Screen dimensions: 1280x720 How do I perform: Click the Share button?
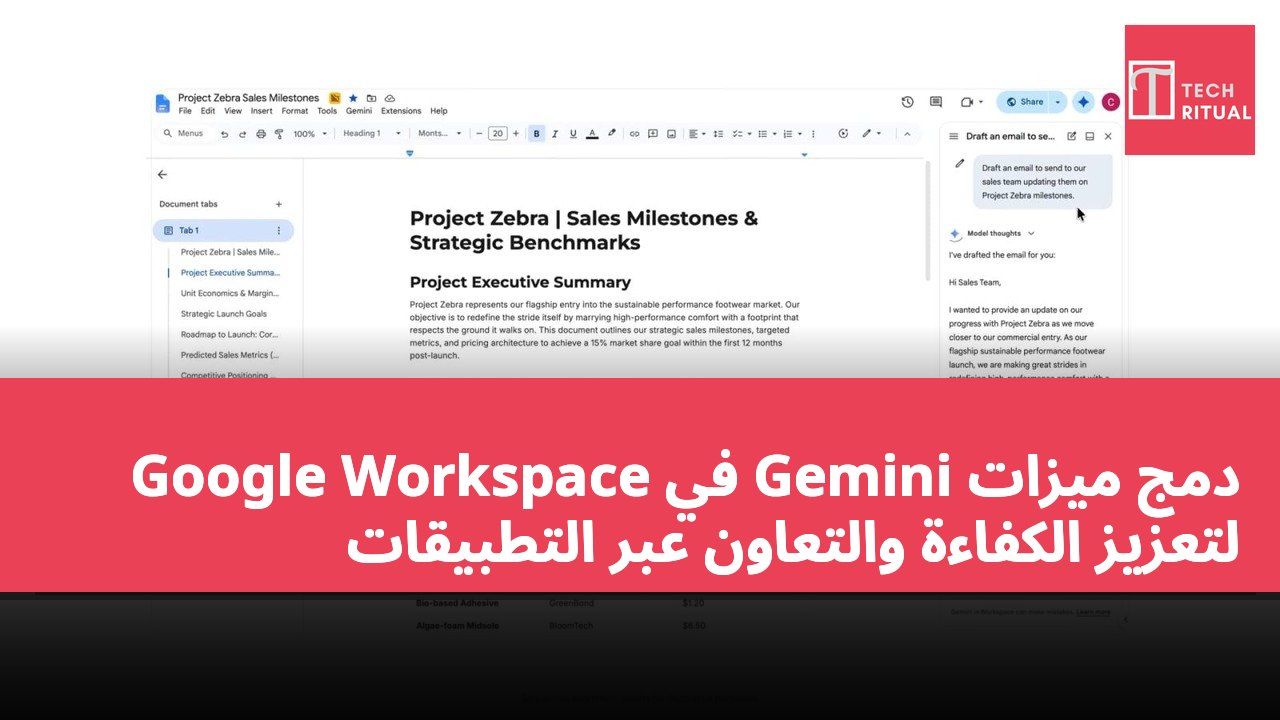coord(1024,102)
